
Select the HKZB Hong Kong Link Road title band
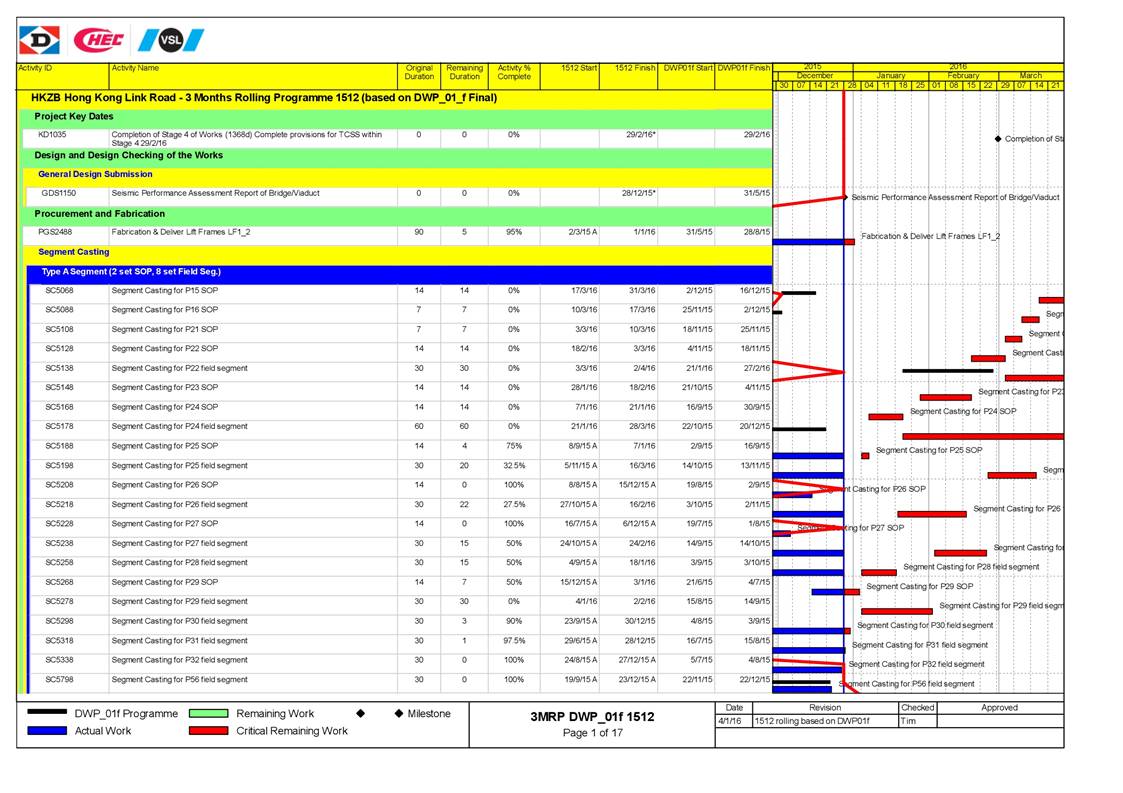pyautogui.click(x=395, y=98)
